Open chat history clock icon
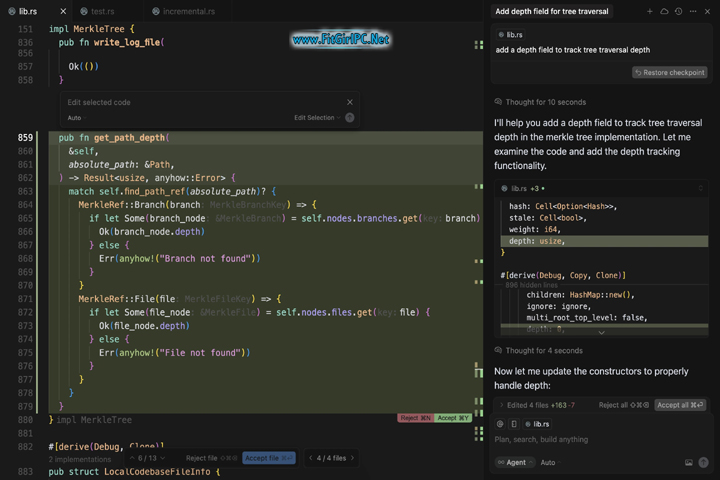The width and height of the screenshot is (720, 480). (678, 11)
